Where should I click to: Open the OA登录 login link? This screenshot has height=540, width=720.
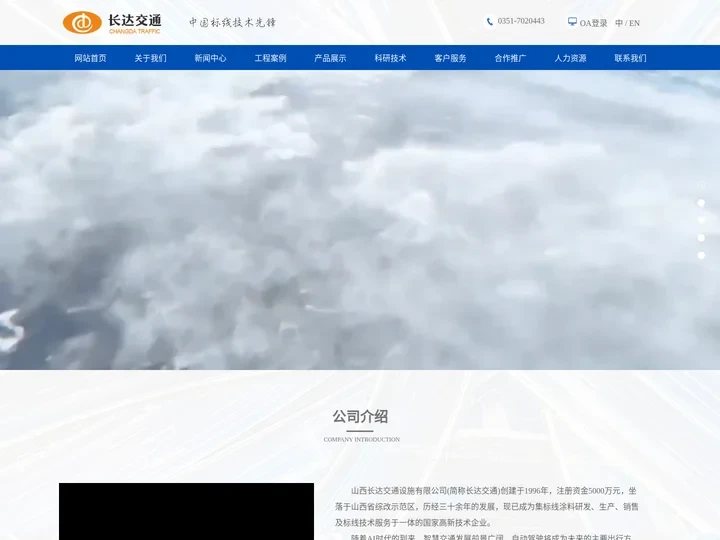(593, 23)
